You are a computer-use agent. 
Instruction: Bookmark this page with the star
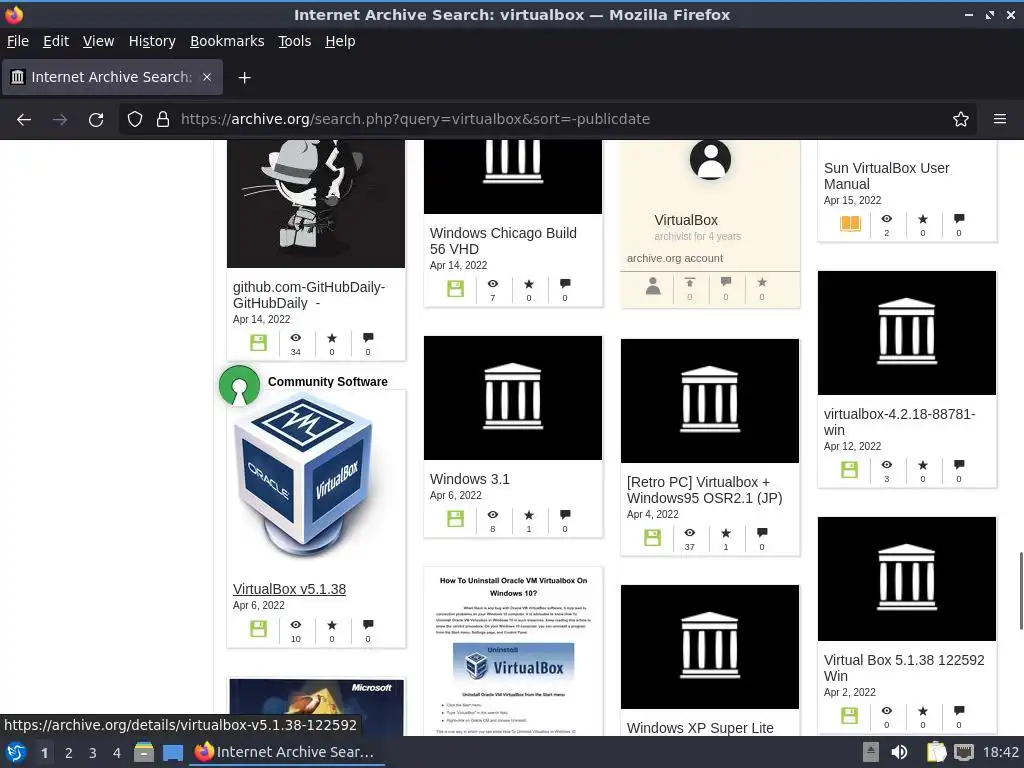coord(961,120)
